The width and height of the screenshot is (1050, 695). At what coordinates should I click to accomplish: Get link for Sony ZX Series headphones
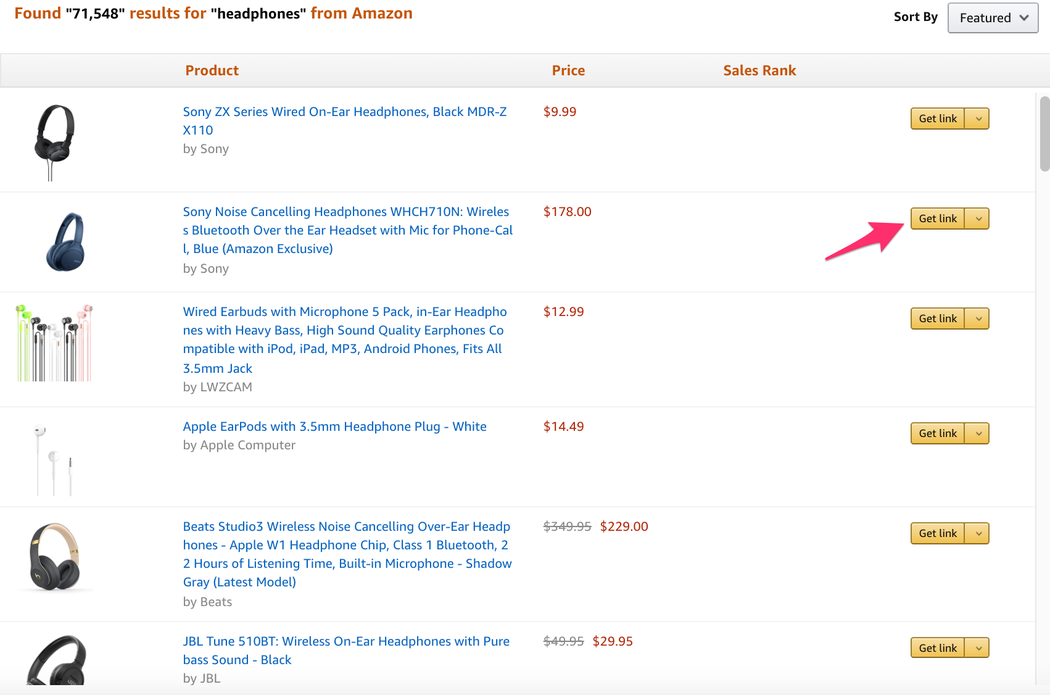click(x=938, y=119)
